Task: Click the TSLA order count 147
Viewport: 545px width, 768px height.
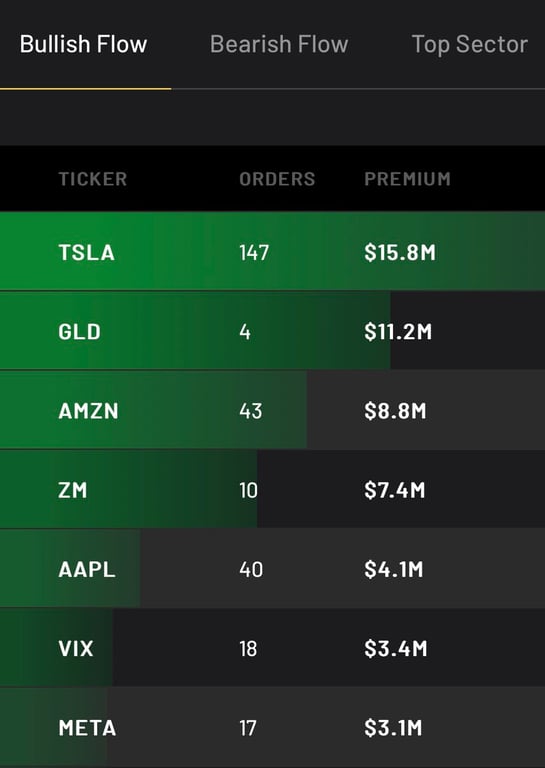Action: tap(254, 253)
